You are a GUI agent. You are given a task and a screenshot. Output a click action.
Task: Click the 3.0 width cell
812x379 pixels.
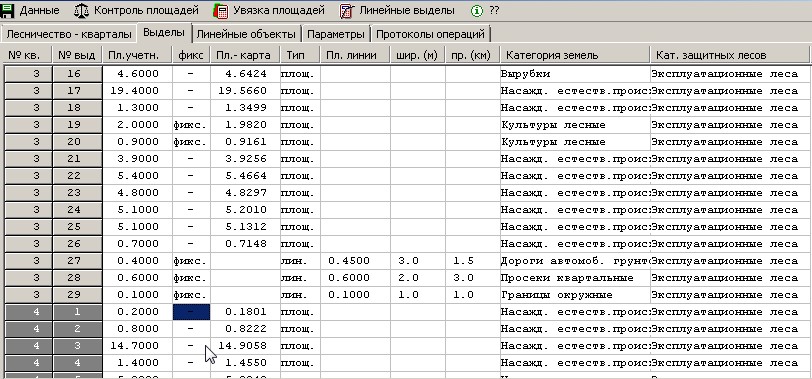[x=417, y=260]
